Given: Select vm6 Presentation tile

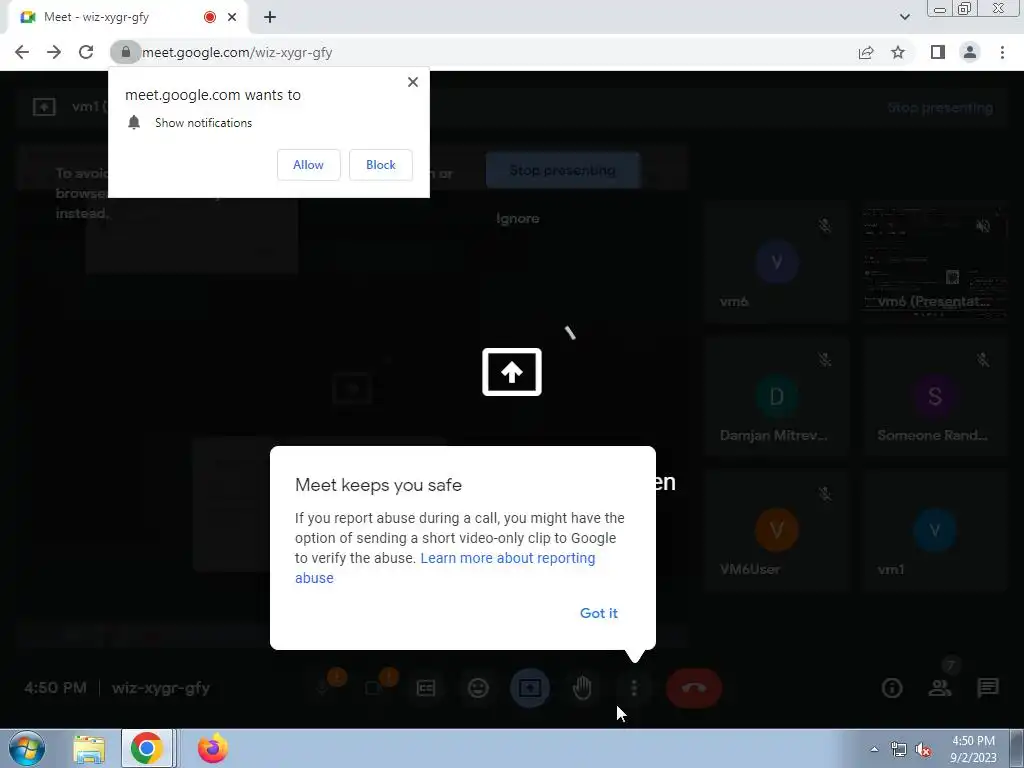Looking at the screenshot, I should click(x=935, y=263).
